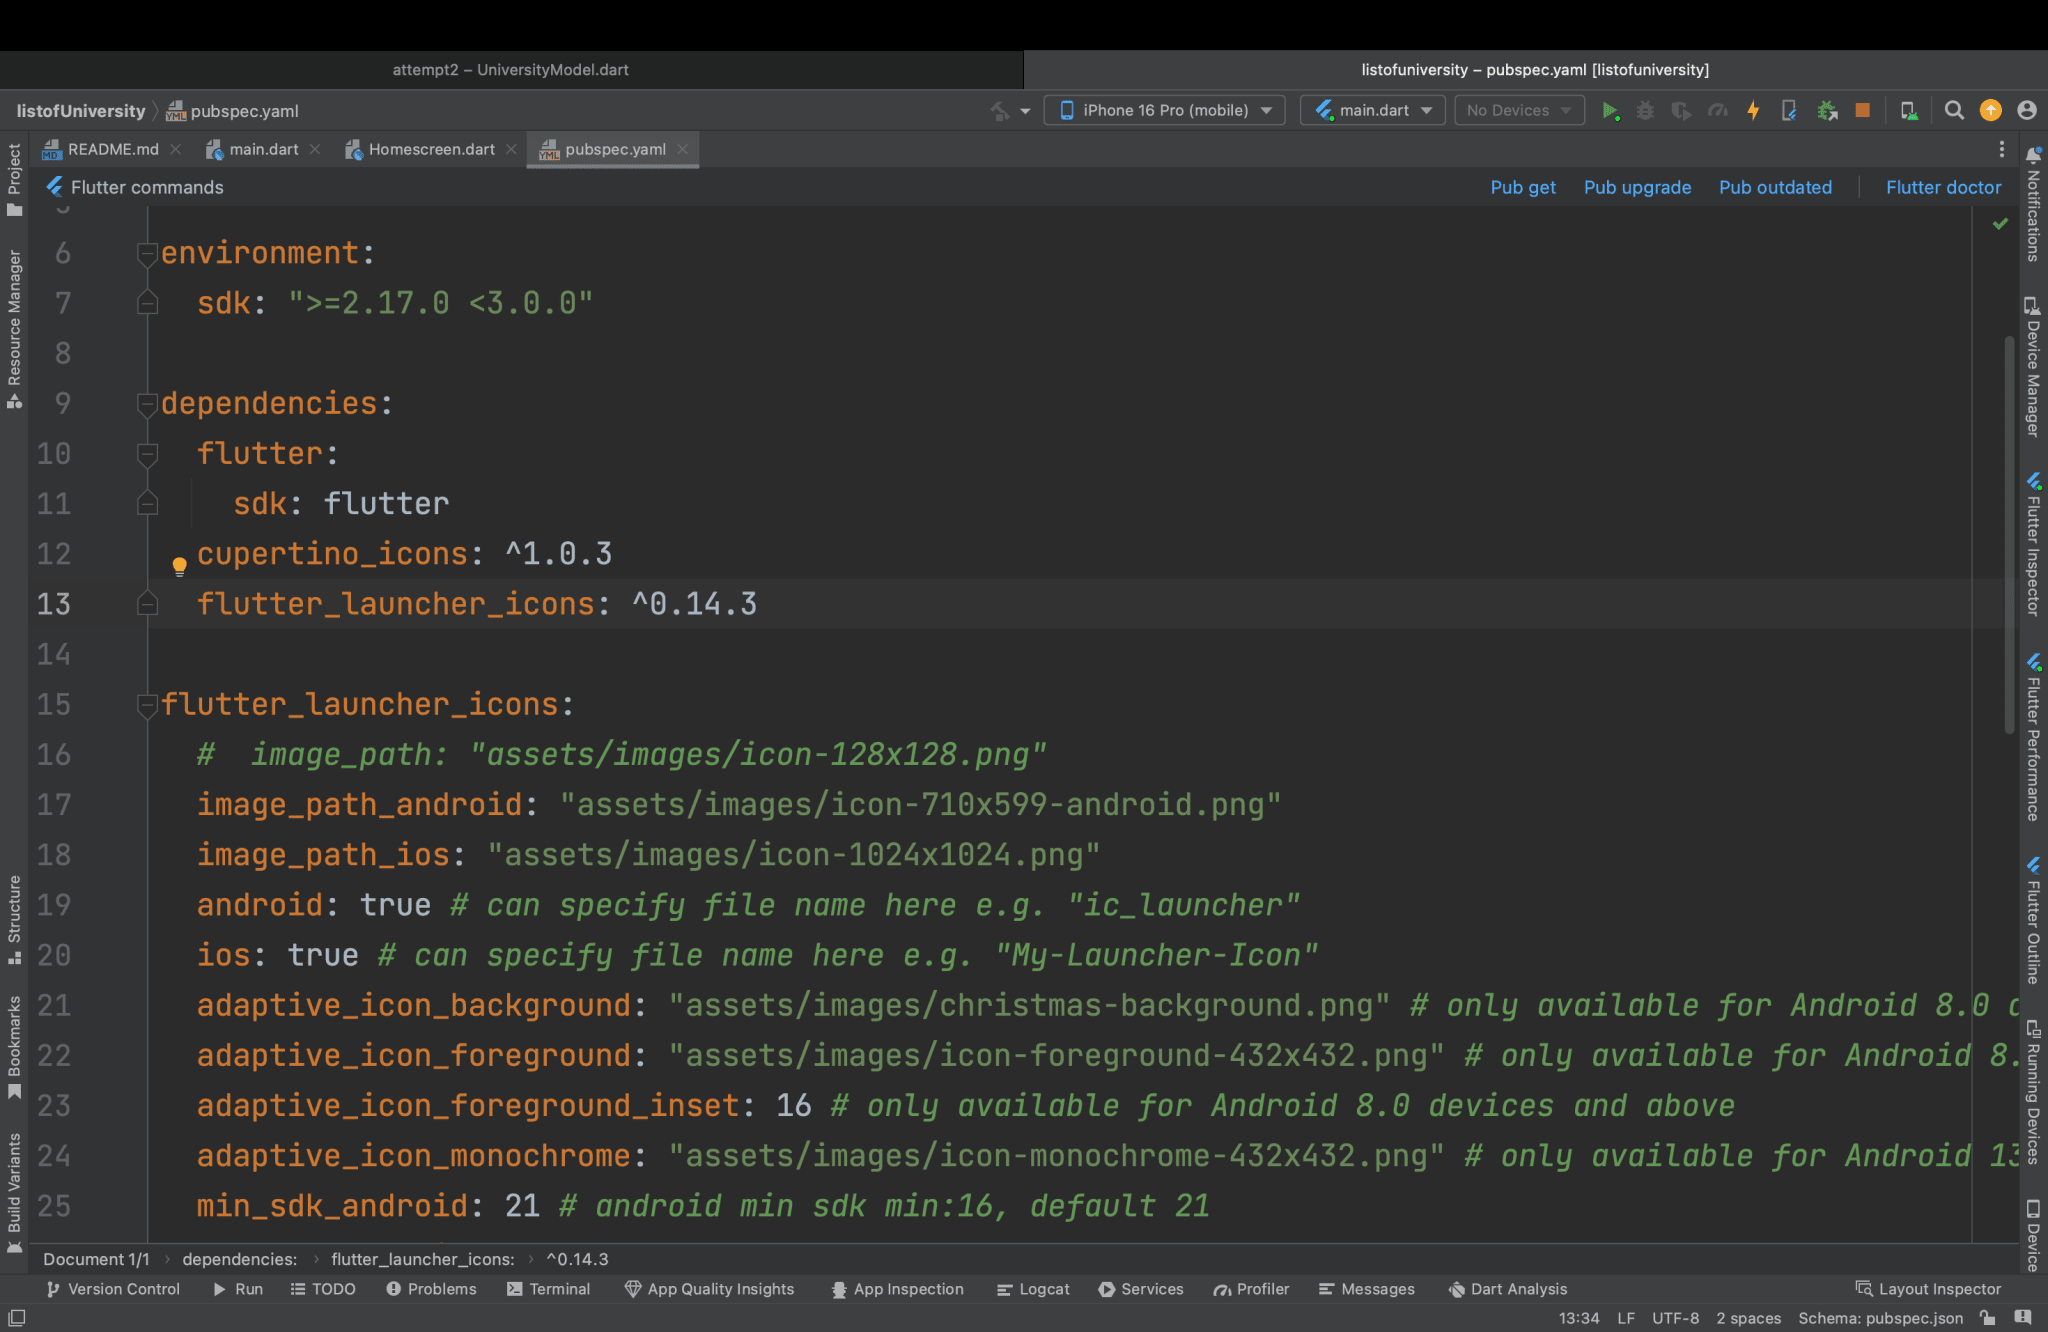Toggle tool window bars icon bottom-left
Screen dimensions: 2048x1332
[x=17, y=1318]
